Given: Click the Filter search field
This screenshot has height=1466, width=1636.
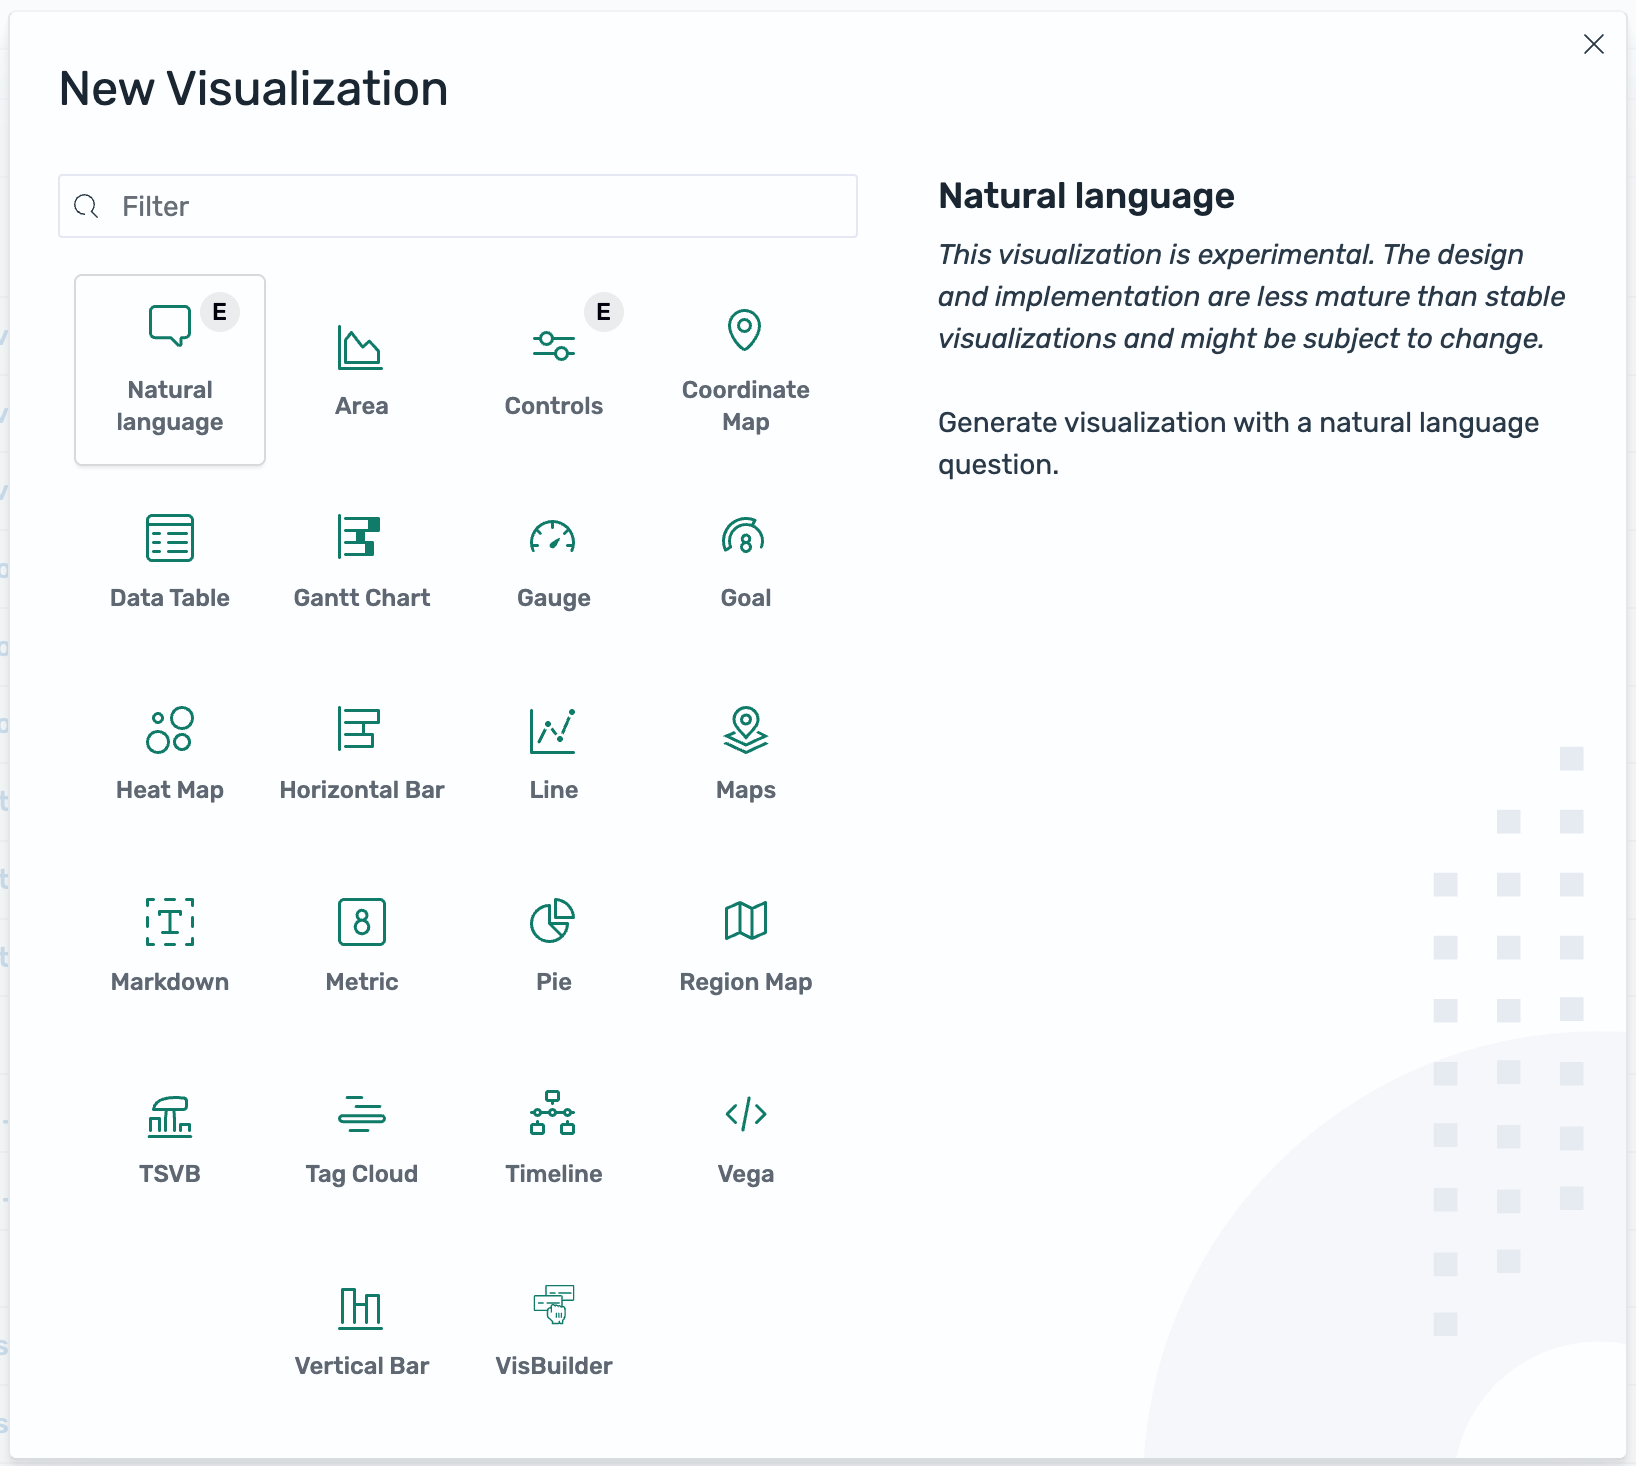Looking at the screenshot, I should [x=457, y=206].
